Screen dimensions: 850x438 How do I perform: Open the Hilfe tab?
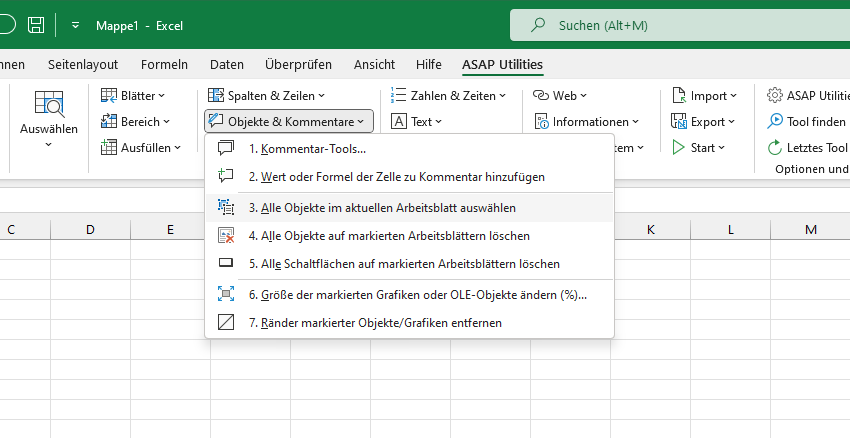(428, 65)
